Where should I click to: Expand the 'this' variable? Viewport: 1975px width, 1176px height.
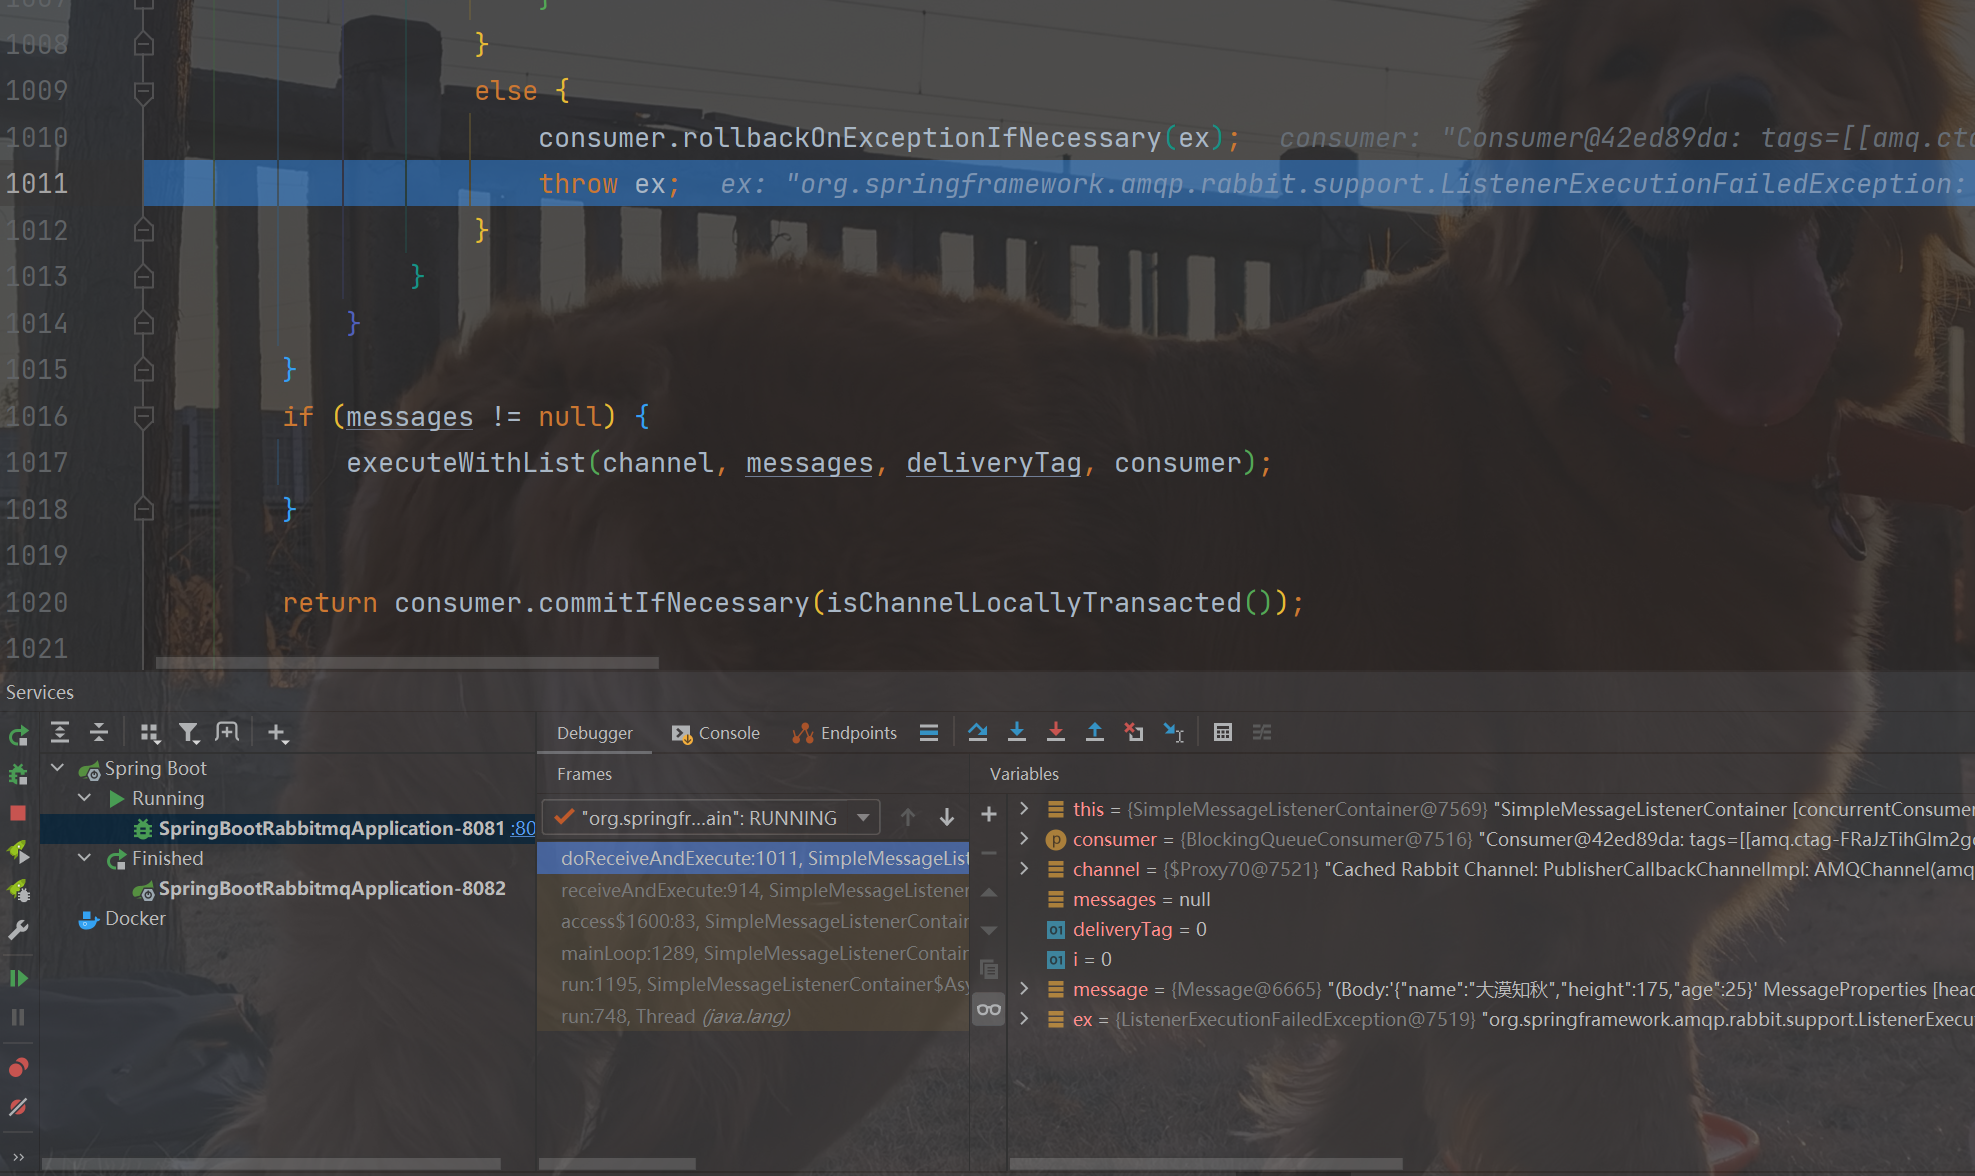click(x=1024, y=808)
